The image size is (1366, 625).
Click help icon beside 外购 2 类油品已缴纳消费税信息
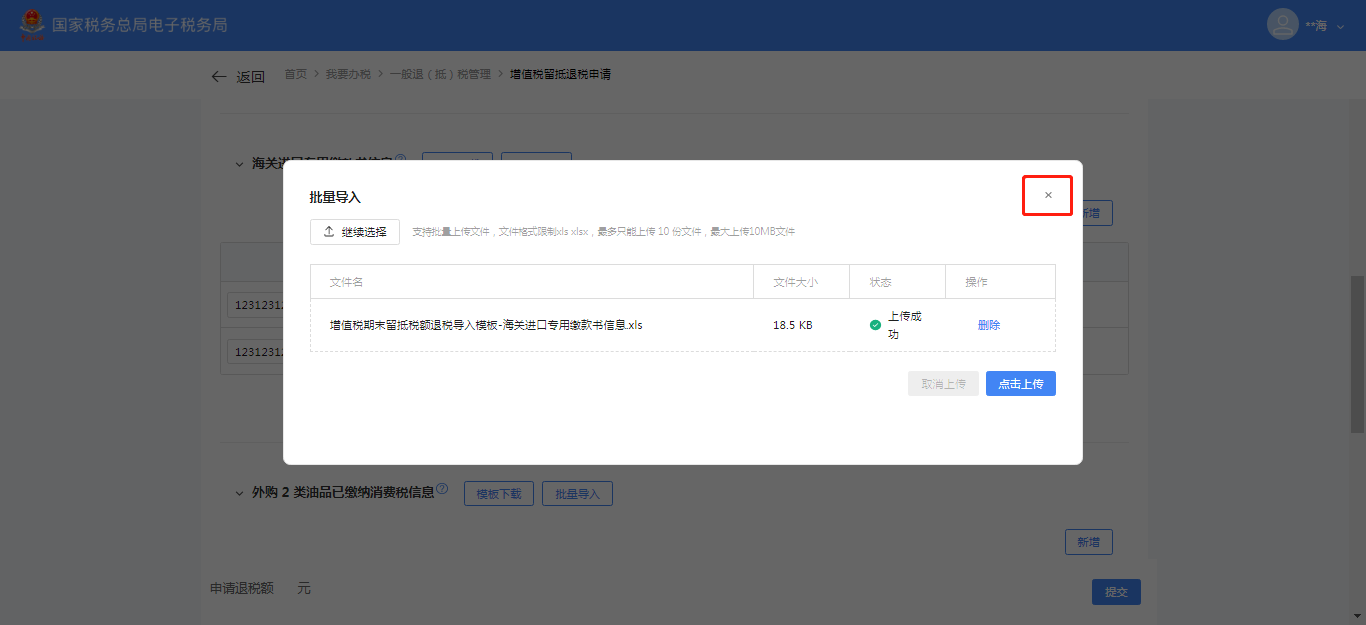point(442,490)
